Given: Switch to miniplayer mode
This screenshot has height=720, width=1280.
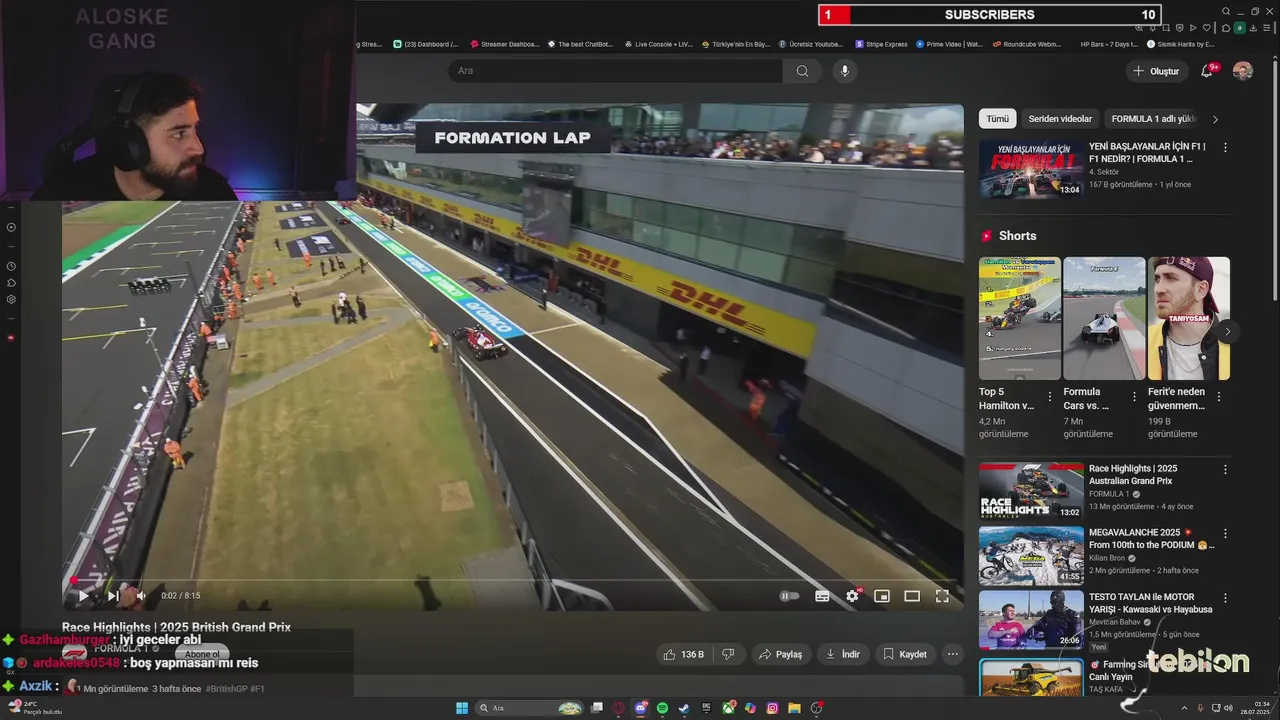Looking at the screenshot, I should coord(882,596).
